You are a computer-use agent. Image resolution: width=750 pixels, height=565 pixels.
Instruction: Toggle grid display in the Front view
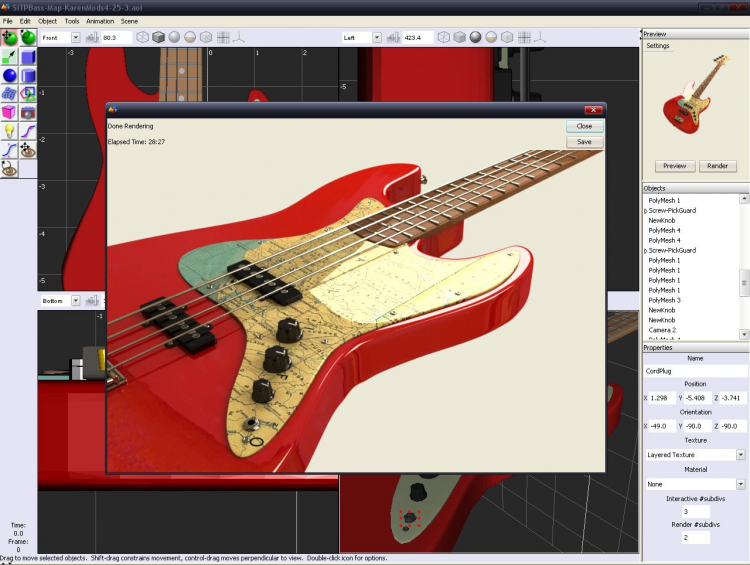(x=222, y=38)
